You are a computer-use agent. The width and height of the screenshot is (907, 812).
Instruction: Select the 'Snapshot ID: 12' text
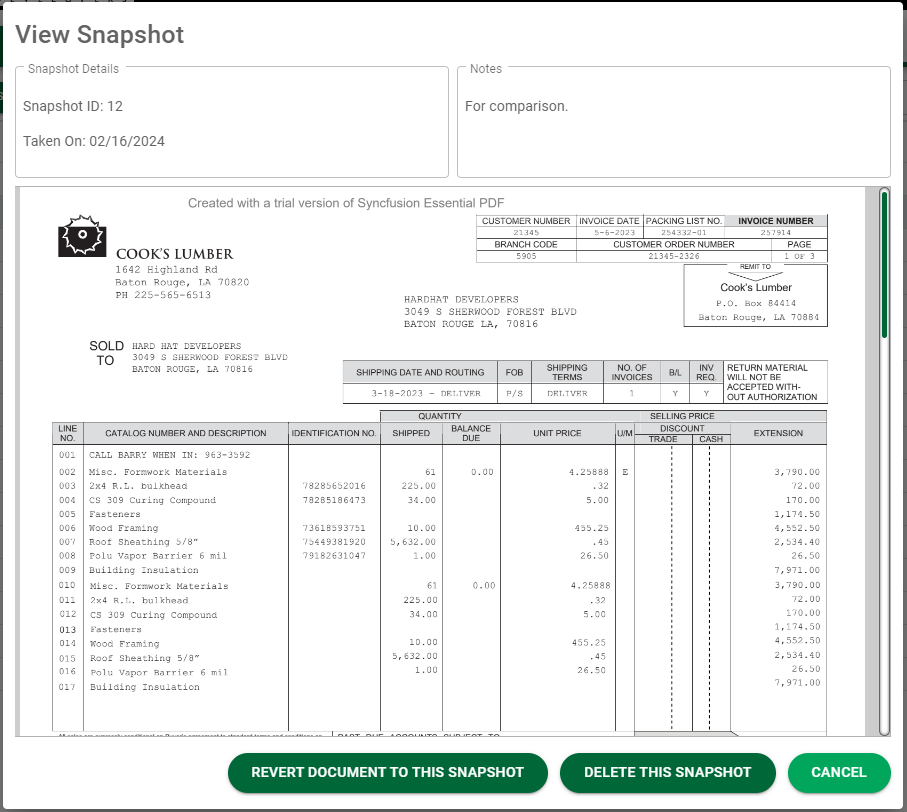(73, 106)
